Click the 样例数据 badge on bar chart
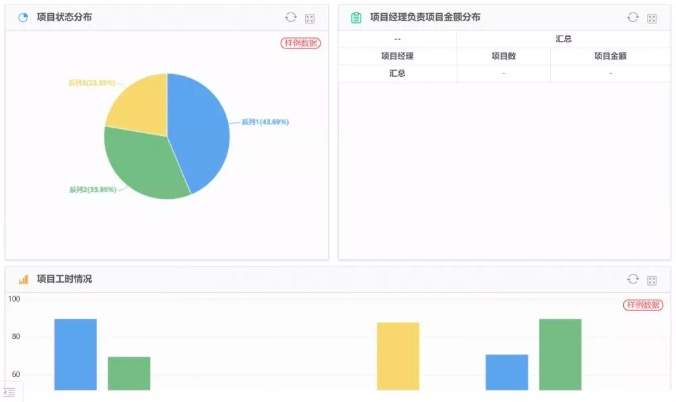Screen dimensions: 676x402 click(x=643, y=305)
